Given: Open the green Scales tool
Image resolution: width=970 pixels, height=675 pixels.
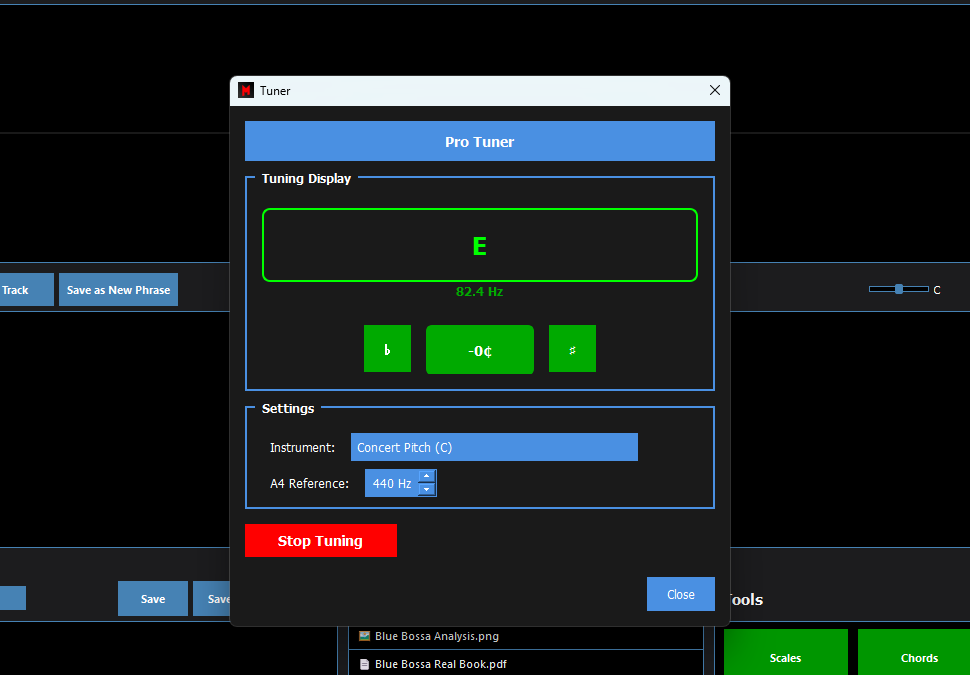Looking at the screenshot, I should tap(785, 657).
